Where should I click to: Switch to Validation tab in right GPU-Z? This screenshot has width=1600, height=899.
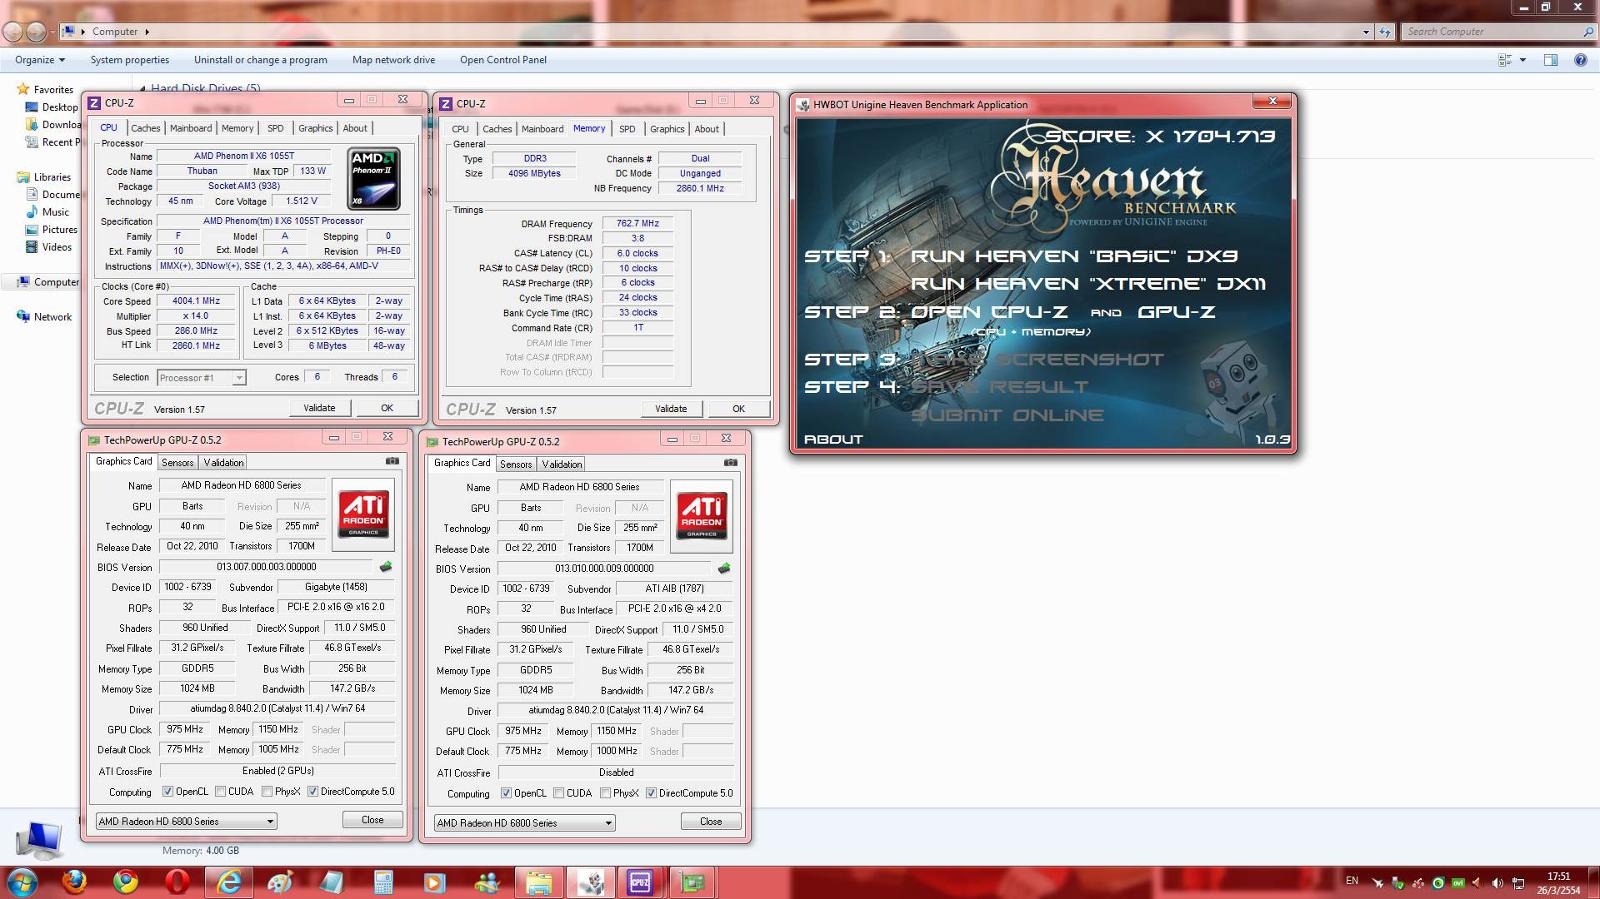562,464
